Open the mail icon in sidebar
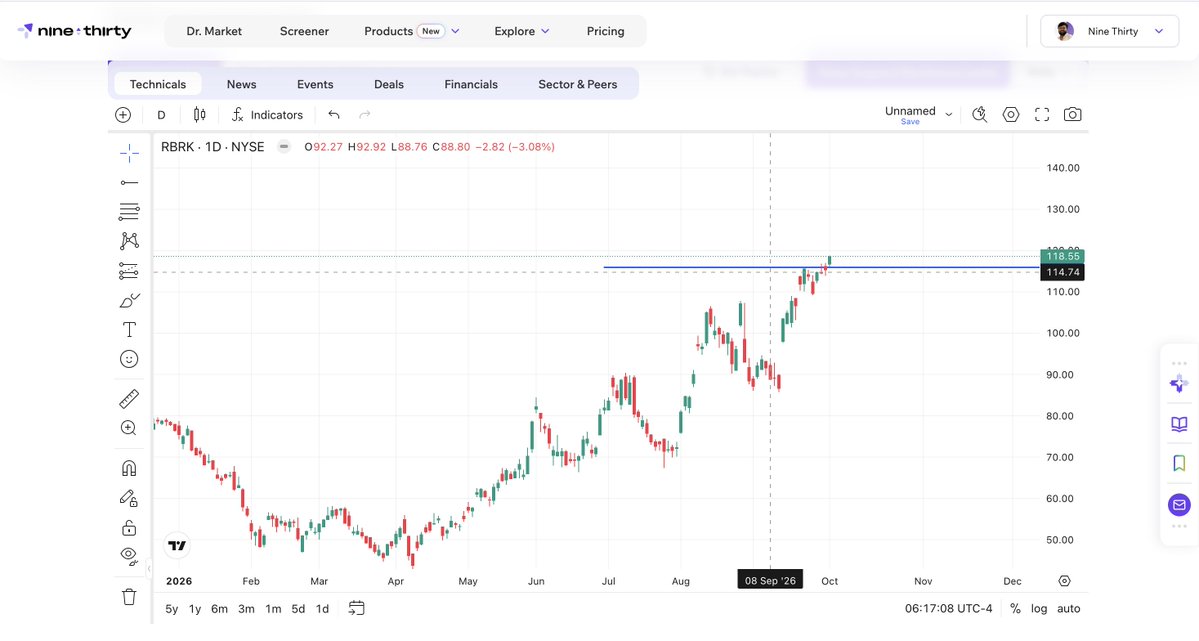Image resolution: width=1199 pixels, height=641 pixels. [x=1179, y=505]
